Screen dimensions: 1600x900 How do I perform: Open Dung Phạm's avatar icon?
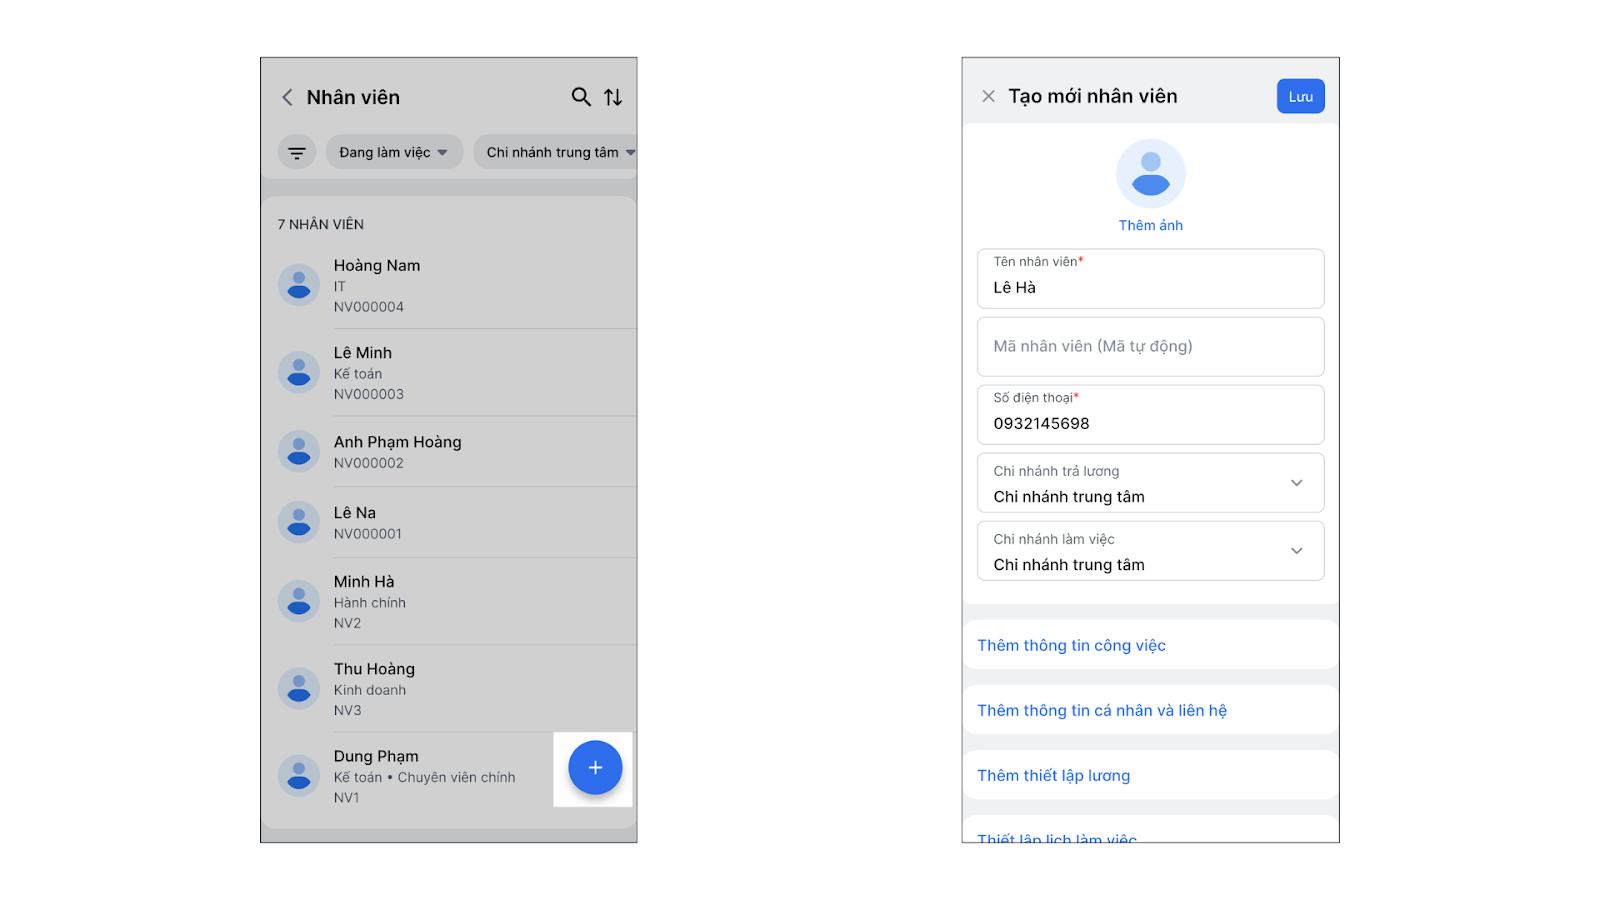click(x=298, y=776)
